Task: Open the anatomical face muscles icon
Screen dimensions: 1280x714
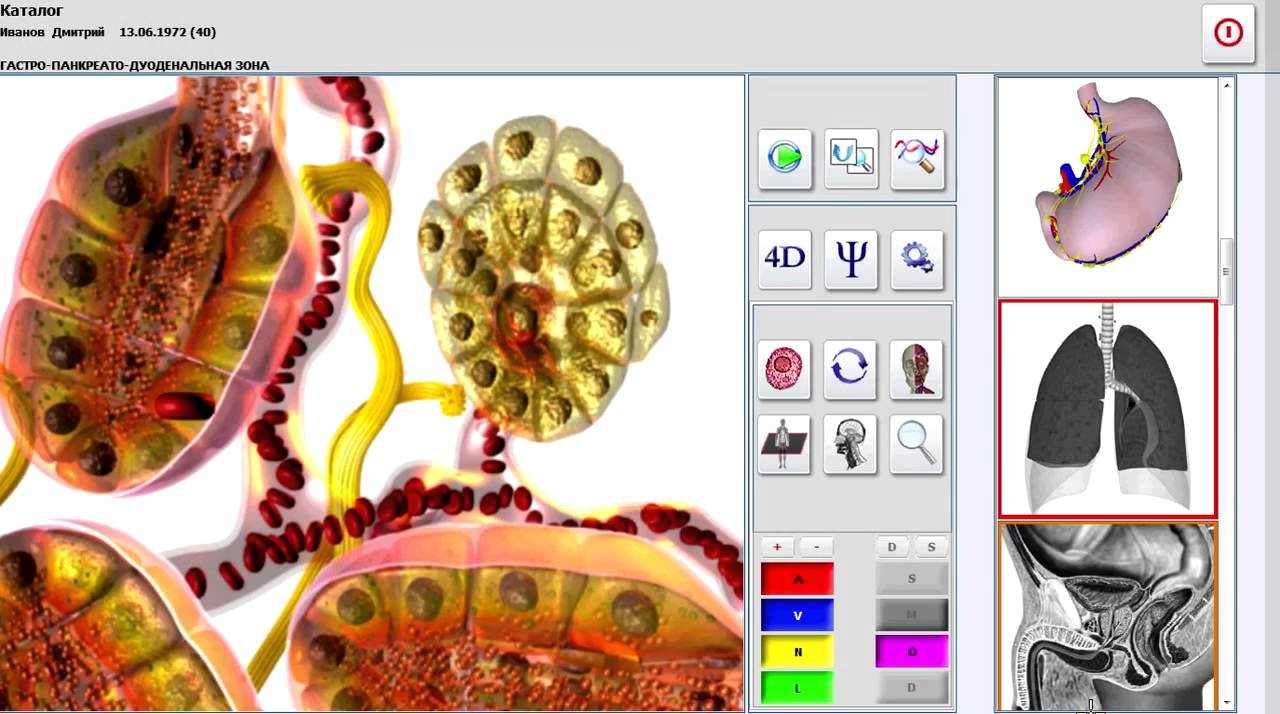Action: (x=917, y=368)
